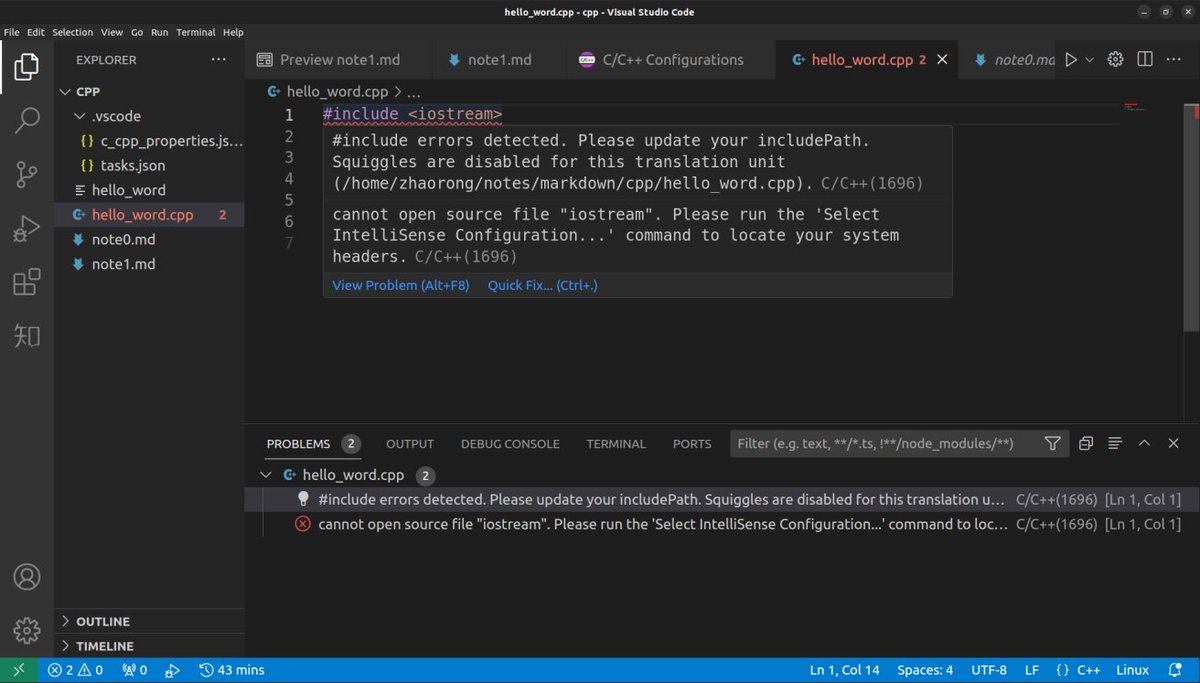
Task: Open note0.md in explorer
Action: point(149,240)
